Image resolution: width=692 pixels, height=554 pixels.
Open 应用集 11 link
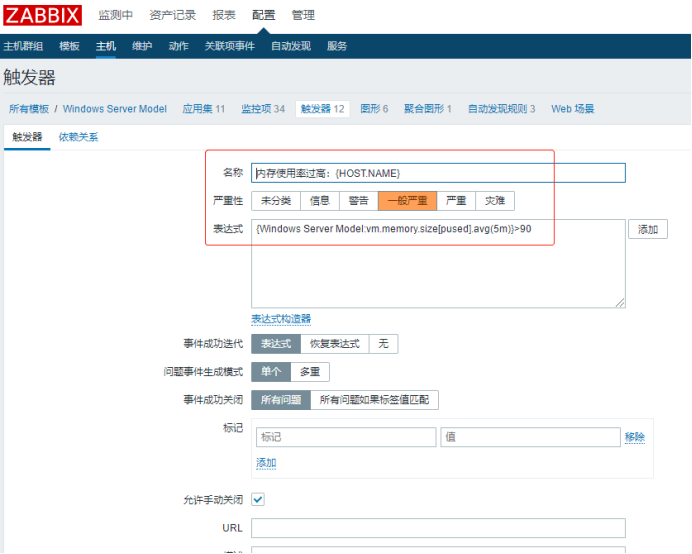click(x=204, y=109)
